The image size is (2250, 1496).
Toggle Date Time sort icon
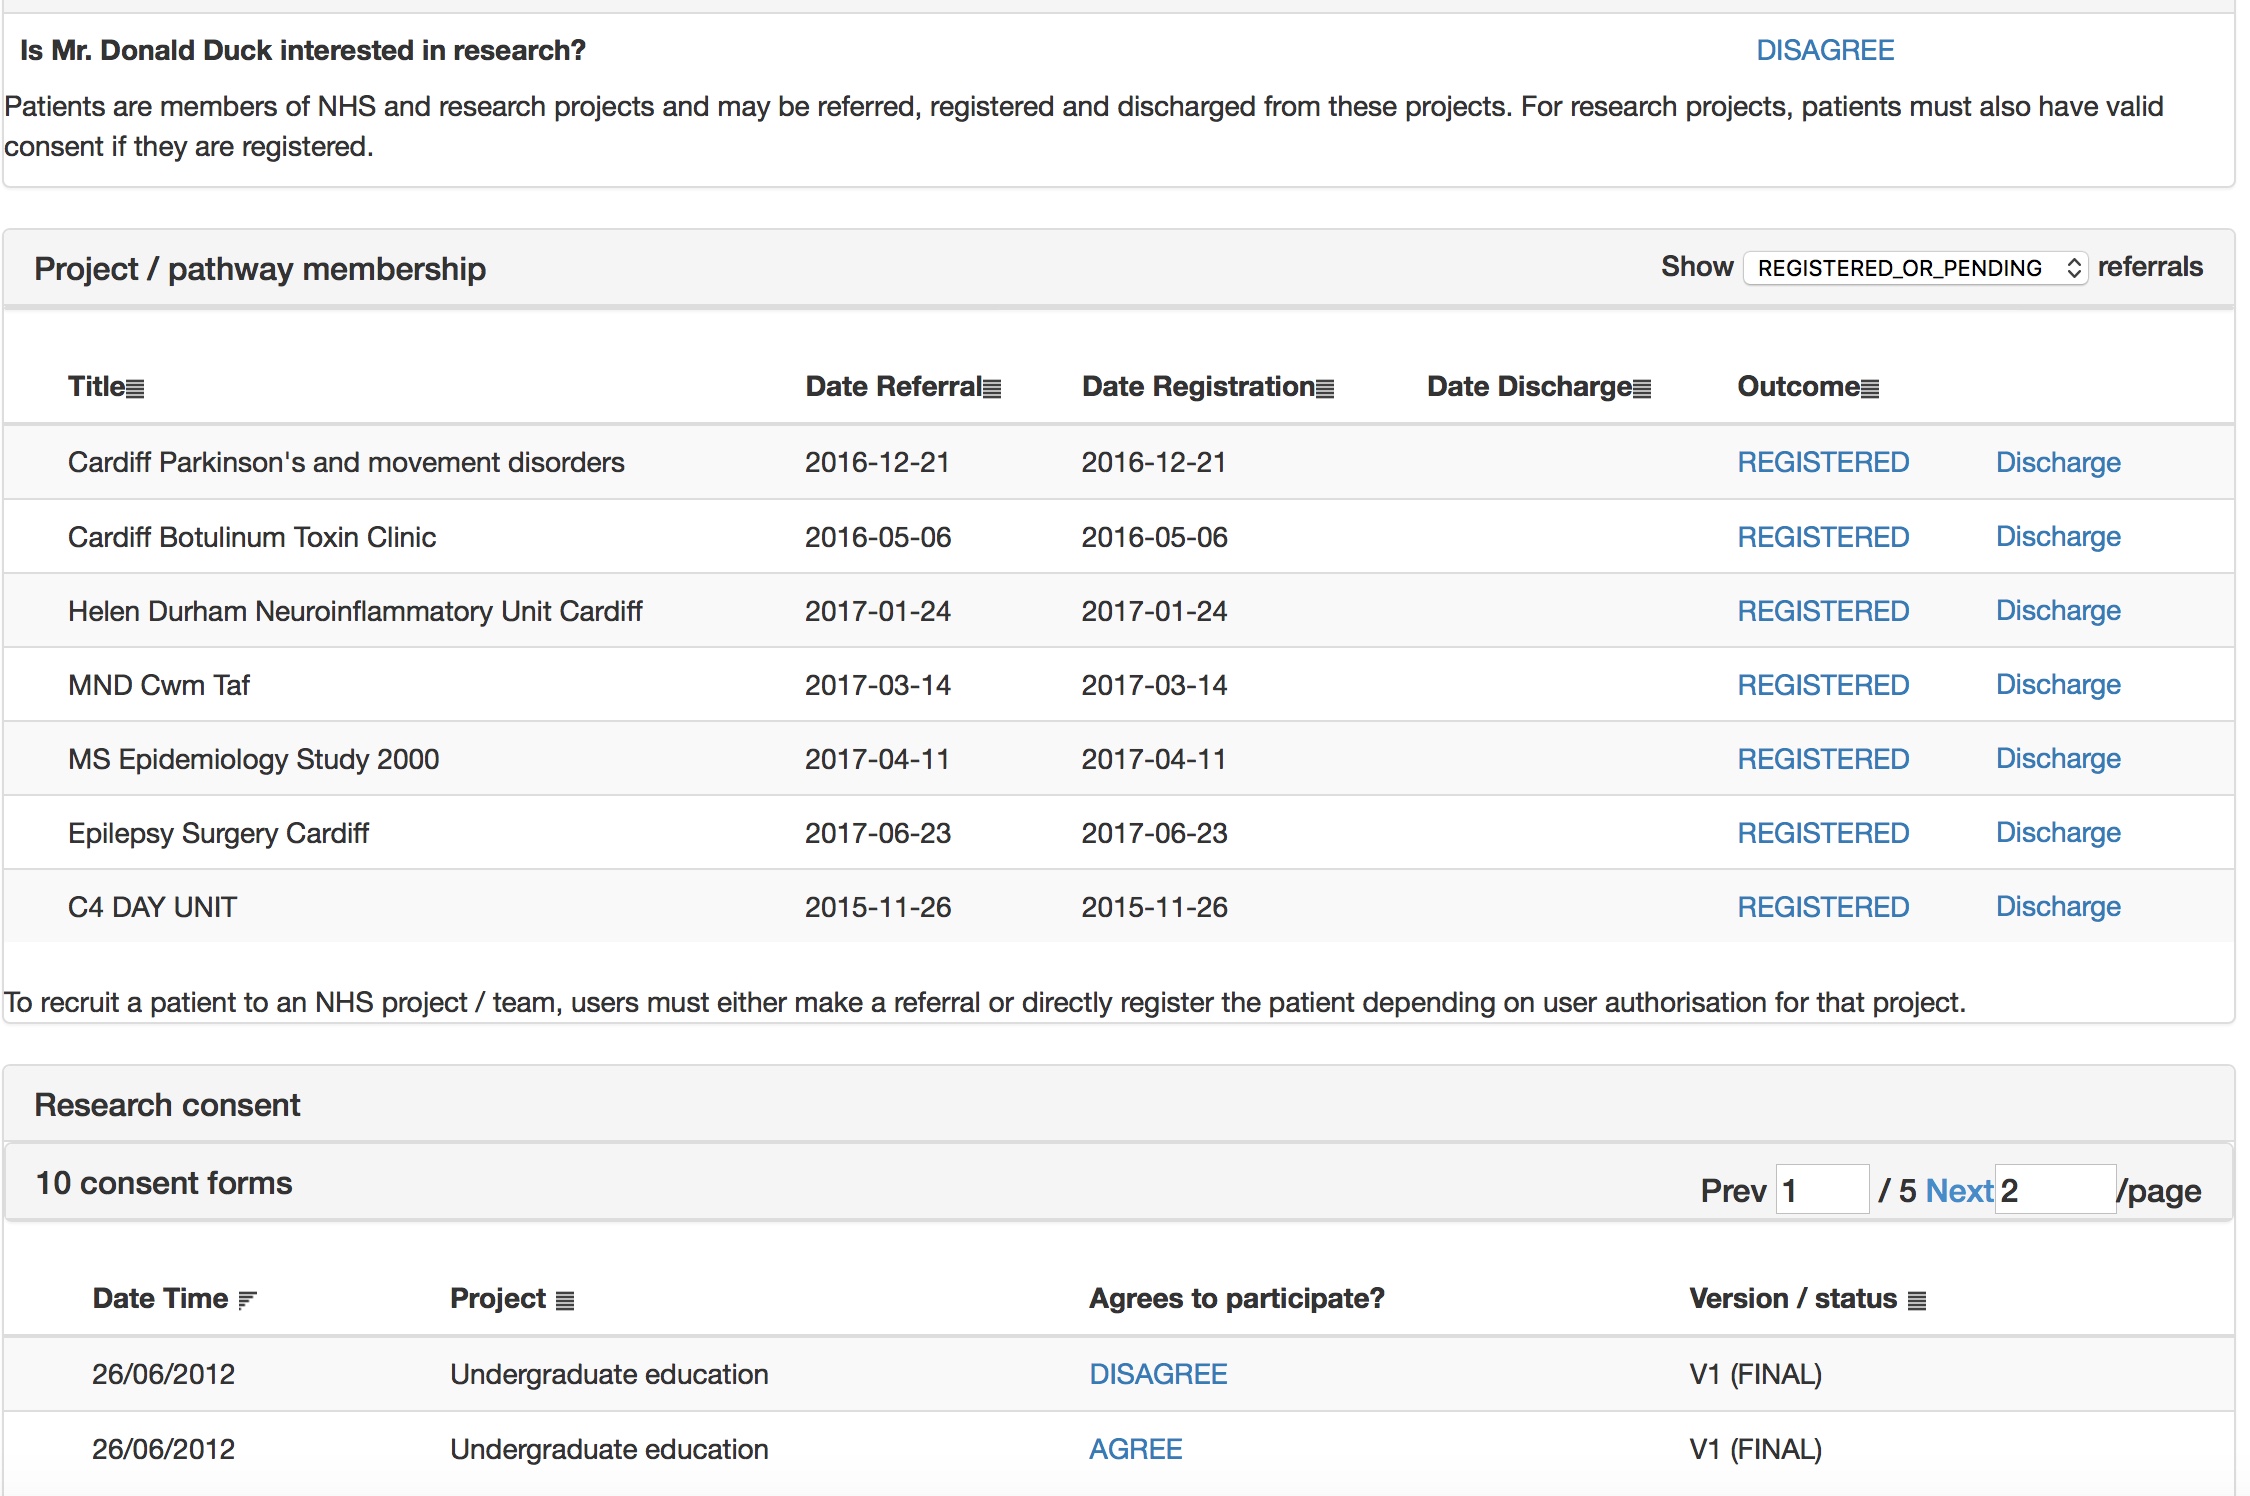click(x=247, y=1300)
